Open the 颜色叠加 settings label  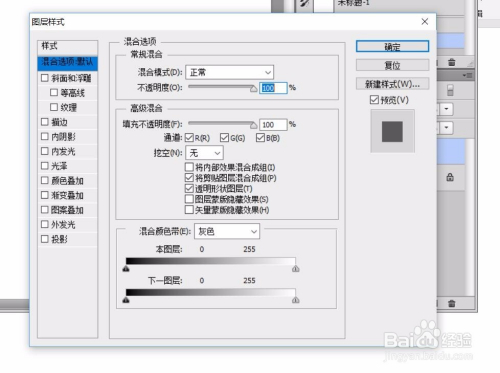[x=67, y=180]
